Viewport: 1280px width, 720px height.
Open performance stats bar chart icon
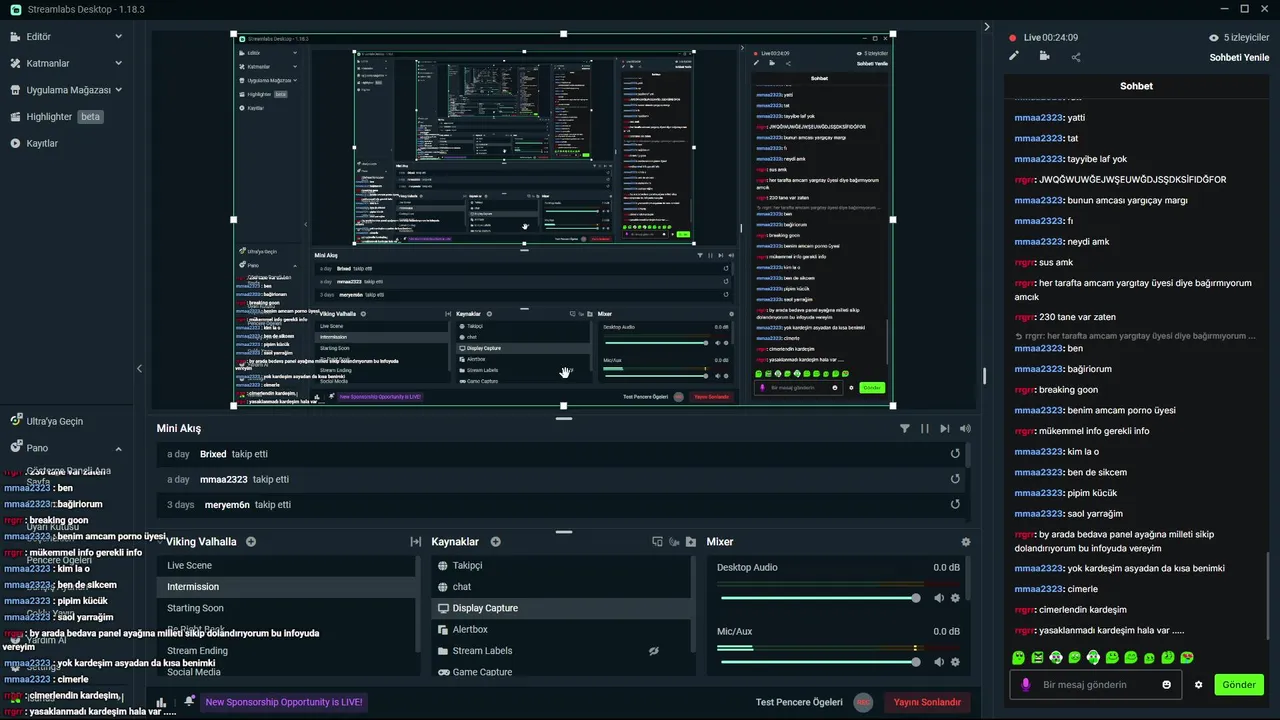point(161,702)
